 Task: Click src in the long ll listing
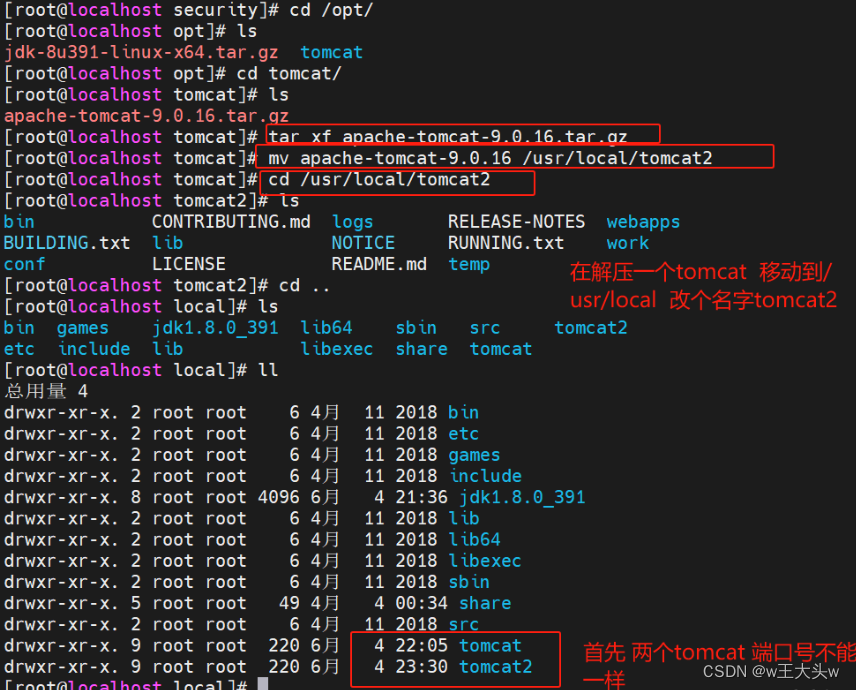(463, 624)
